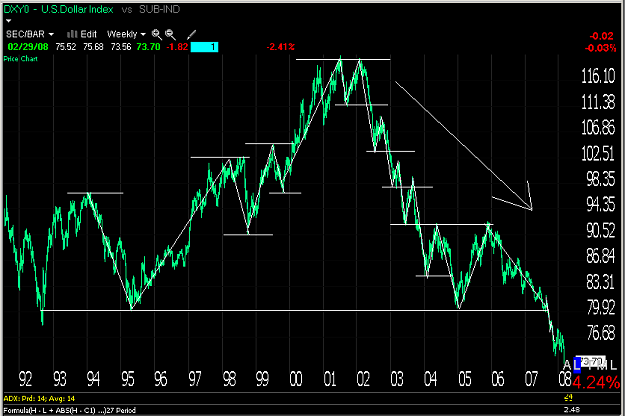Click the 79.92 price axis label
625x416 pixels.
click(601, 307)
